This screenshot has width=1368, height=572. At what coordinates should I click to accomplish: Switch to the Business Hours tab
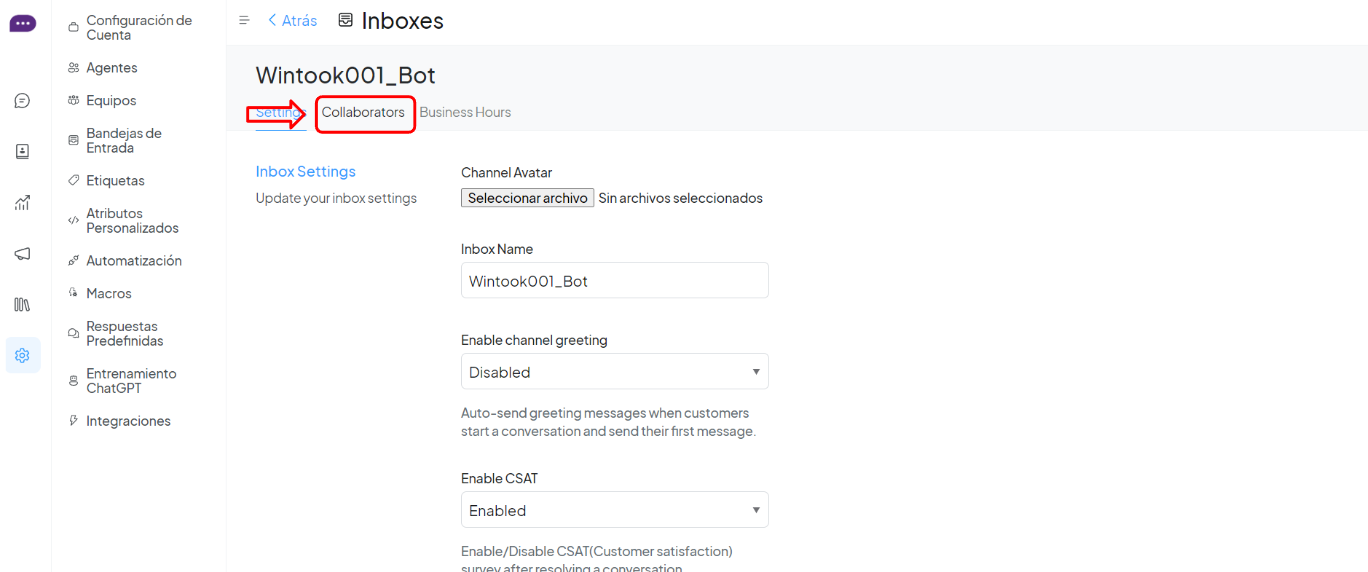(x=465, y=112)
